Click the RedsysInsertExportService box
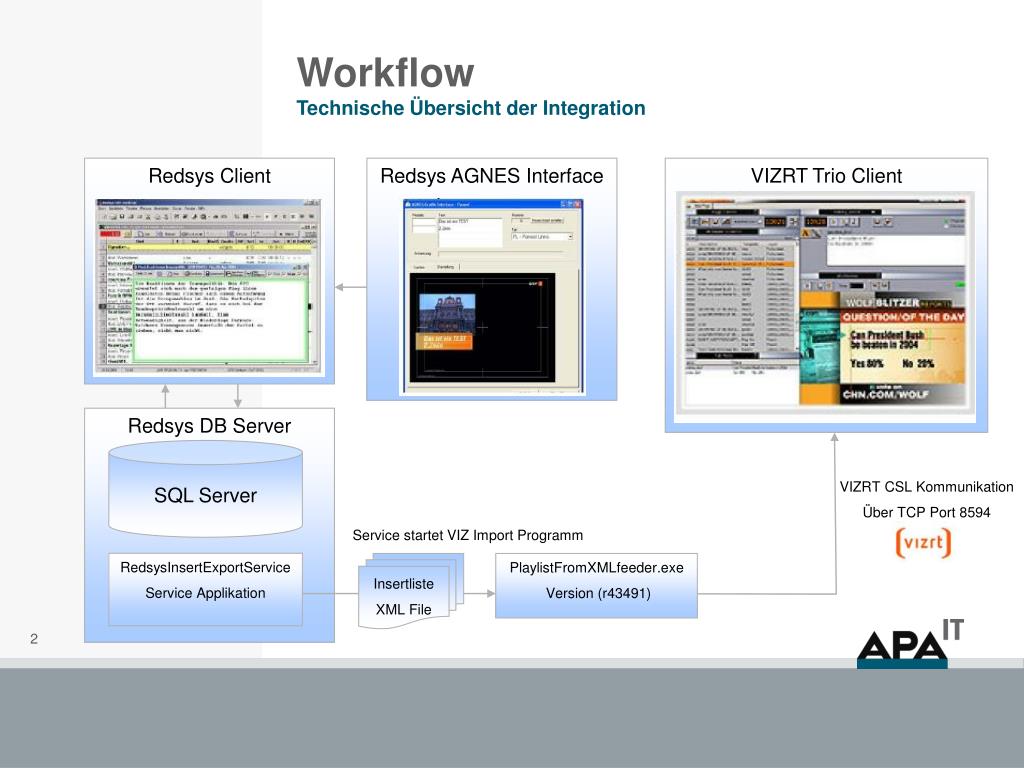The width and height of the screenshot is (1024, 768). pyautogui.click(x=205, y=581)
